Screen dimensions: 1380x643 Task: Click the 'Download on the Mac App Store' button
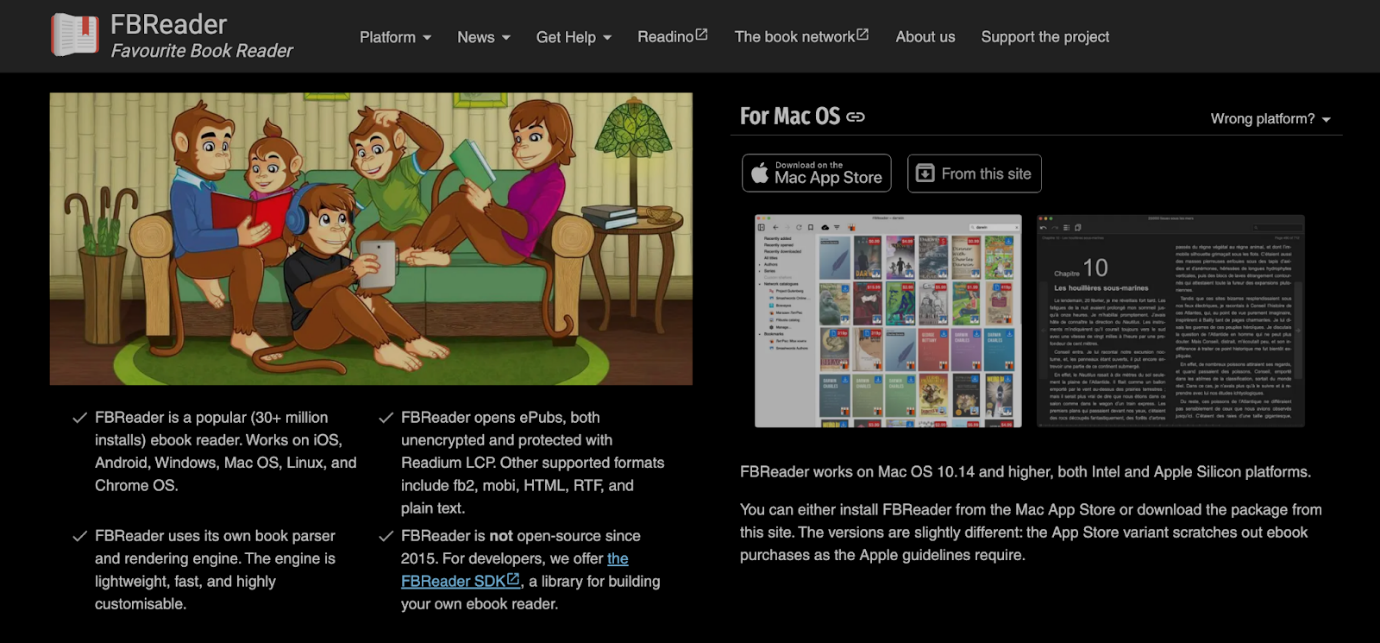click(816, 172)
